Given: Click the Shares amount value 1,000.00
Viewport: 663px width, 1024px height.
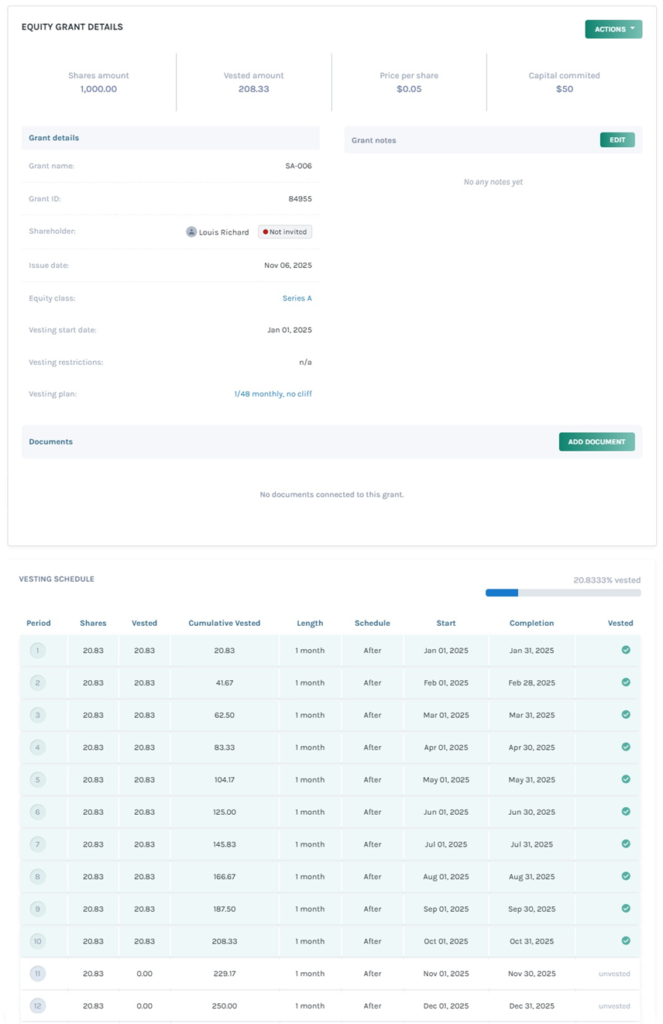Looking at the screenshot, I should (99, 89).
